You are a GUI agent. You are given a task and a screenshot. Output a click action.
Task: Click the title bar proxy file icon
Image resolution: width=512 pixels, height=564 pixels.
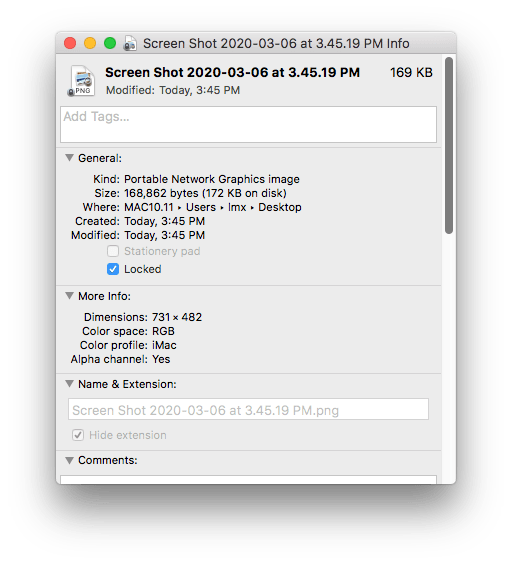point(130,44)
